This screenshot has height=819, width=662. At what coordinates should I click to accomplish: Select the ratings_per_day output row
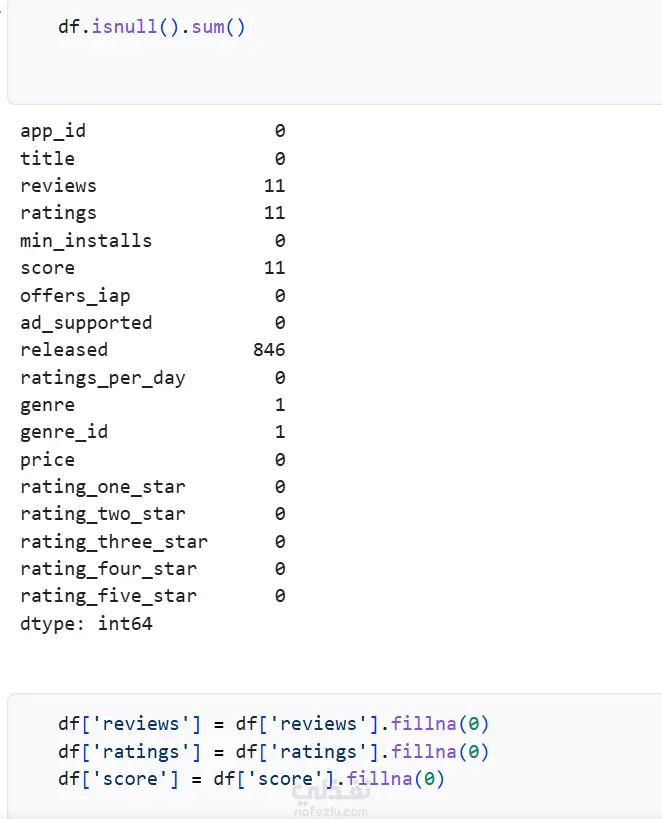(x=153, y=378)
